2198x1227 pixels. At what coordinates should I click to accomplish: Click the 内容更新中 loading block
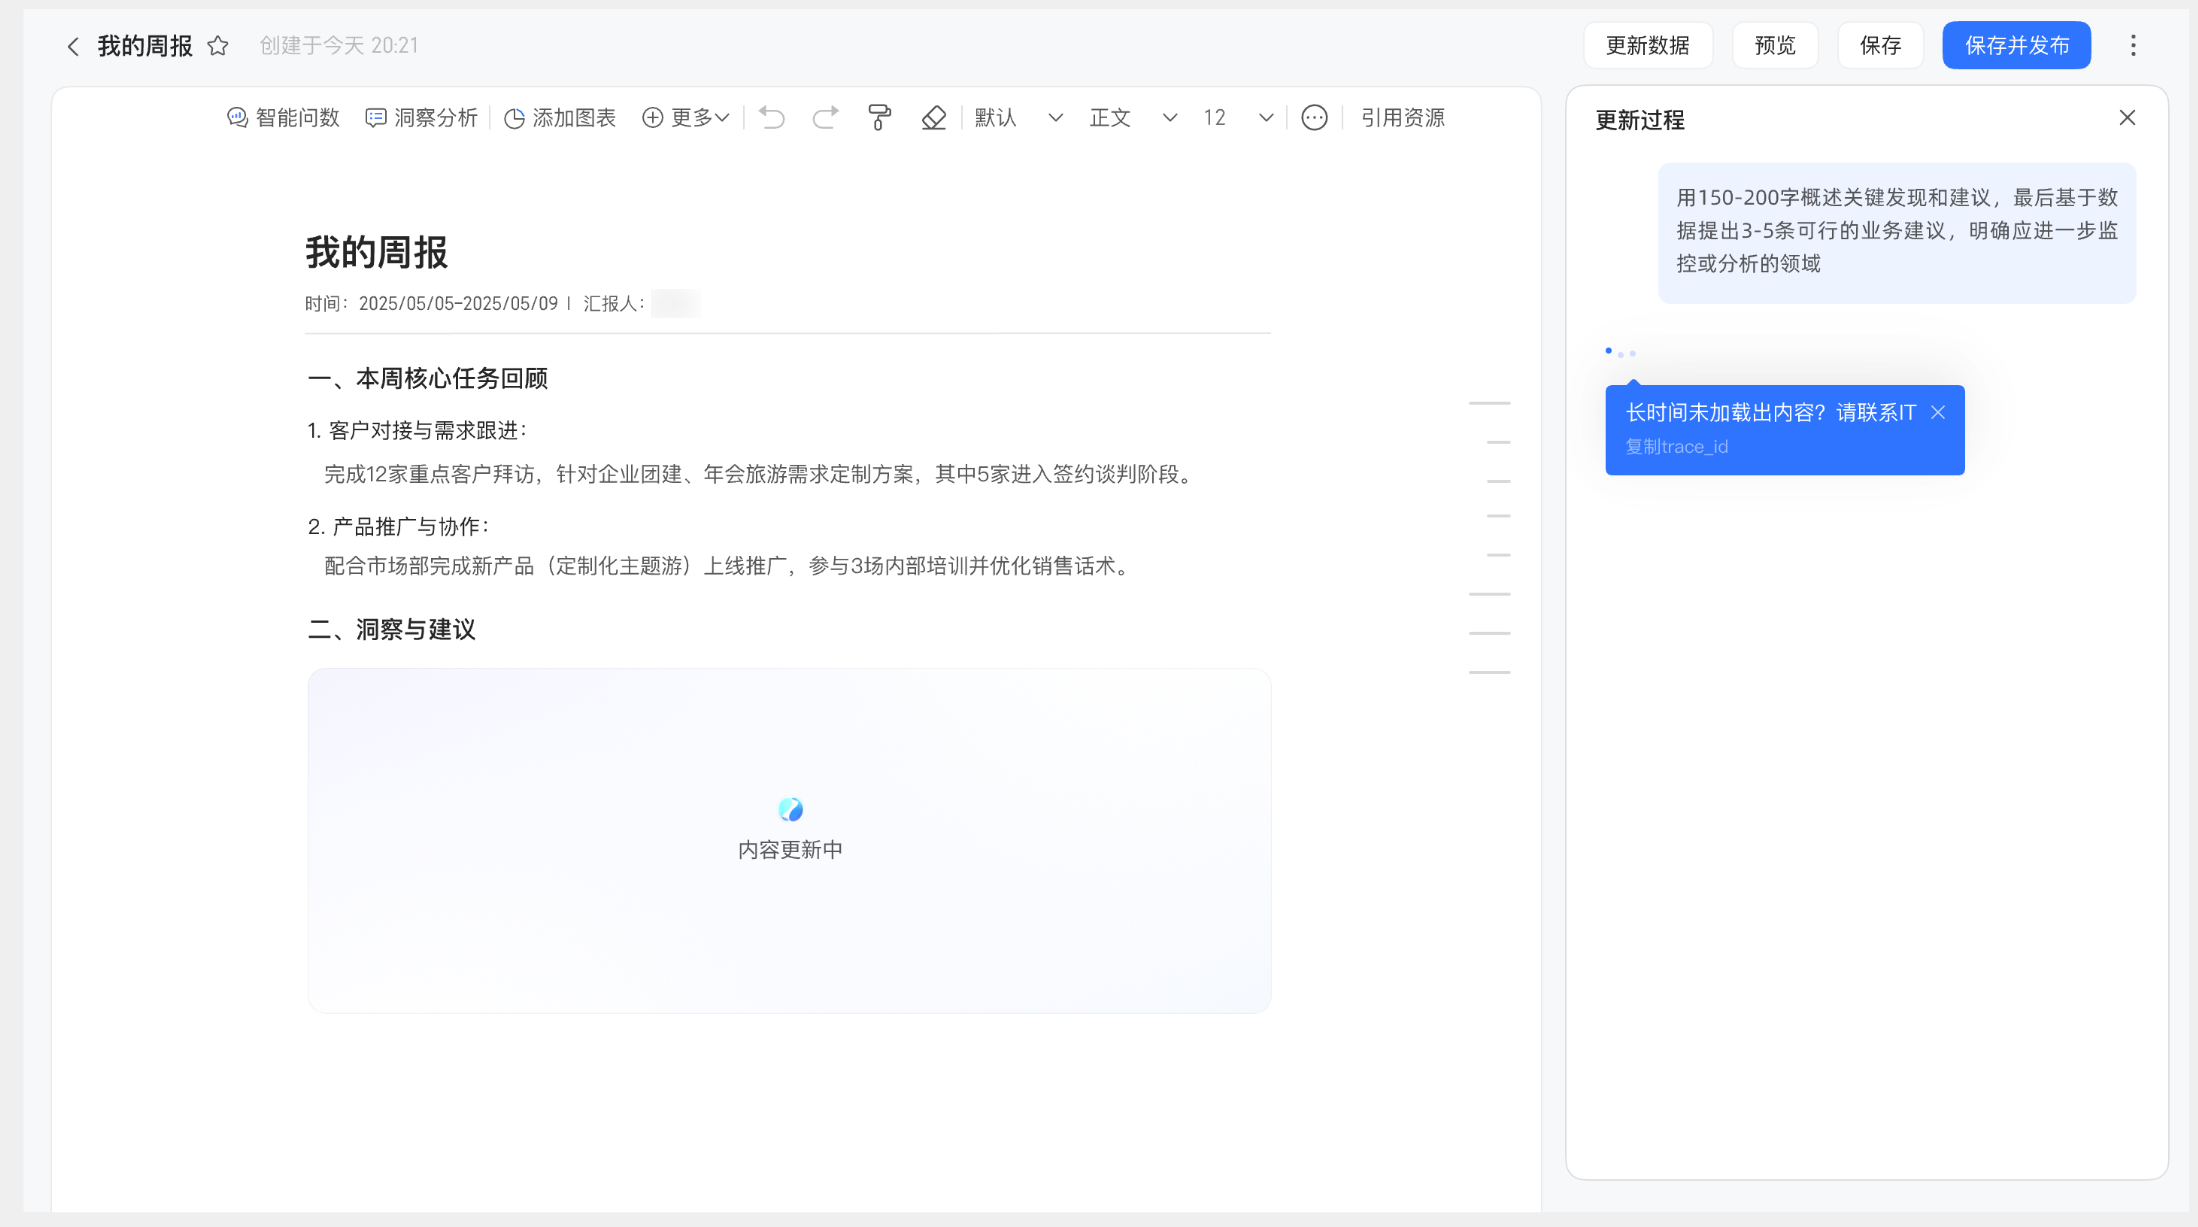[x=789, y=840]
